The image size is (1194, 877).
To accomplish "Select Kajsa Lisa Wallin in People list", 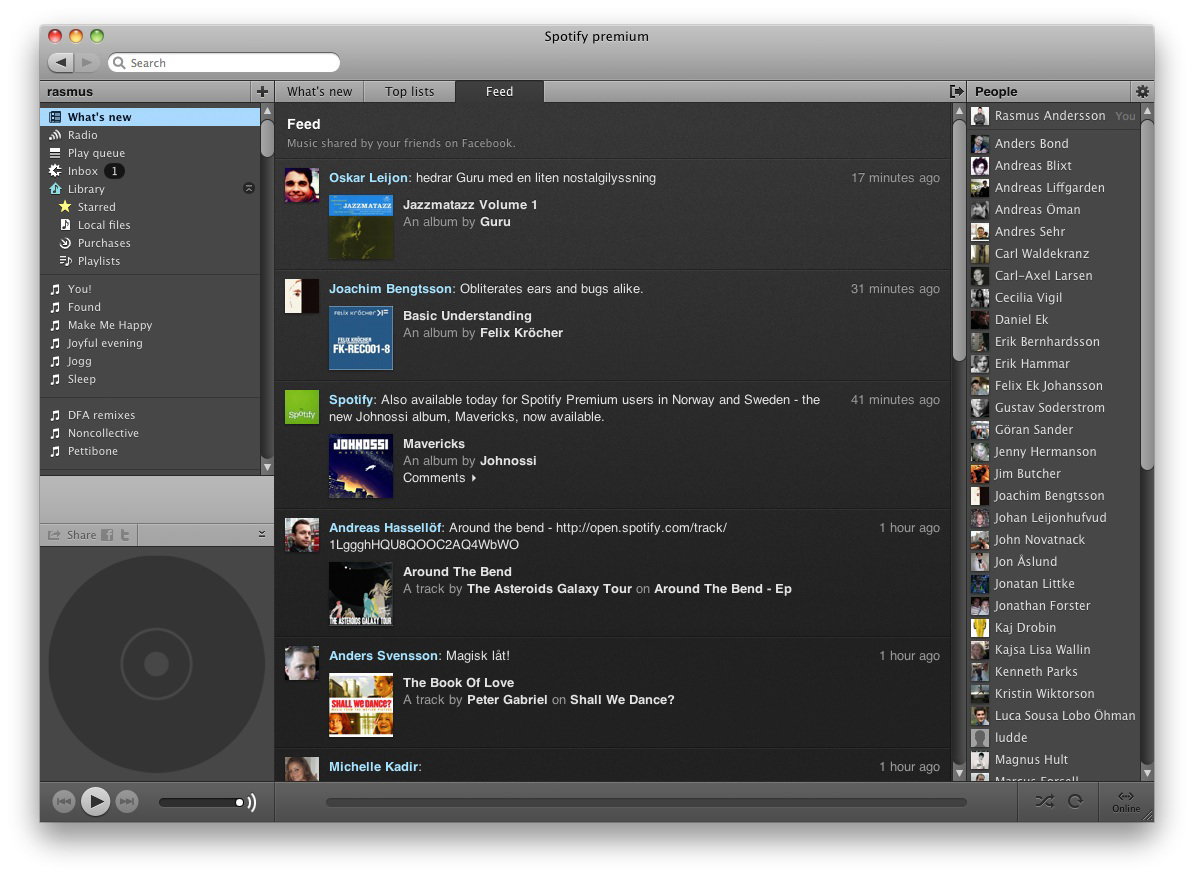I will [x=1054, y=650].
